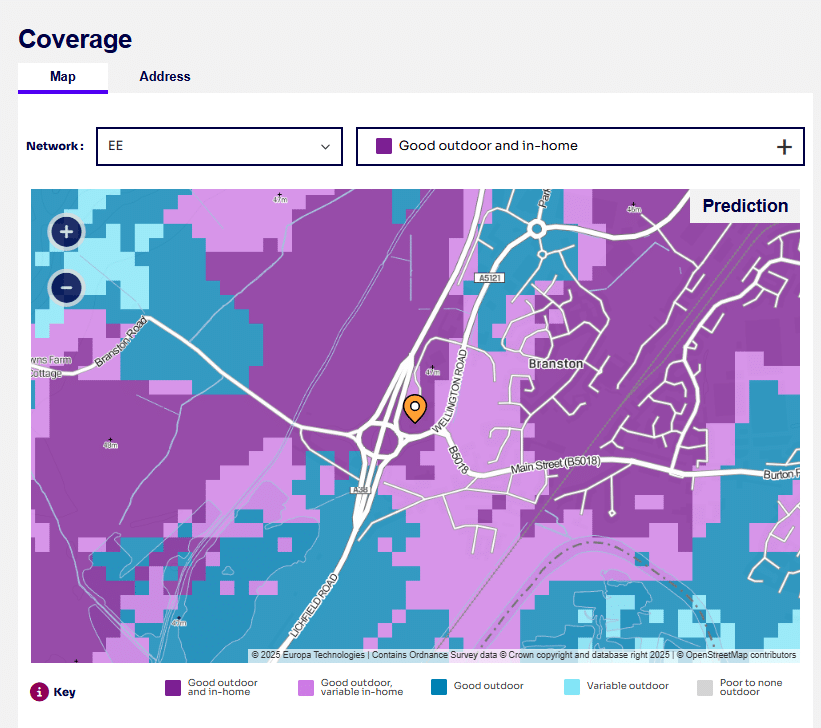Click the Variable outdoor light-blue swatch

tap(572, 688)
